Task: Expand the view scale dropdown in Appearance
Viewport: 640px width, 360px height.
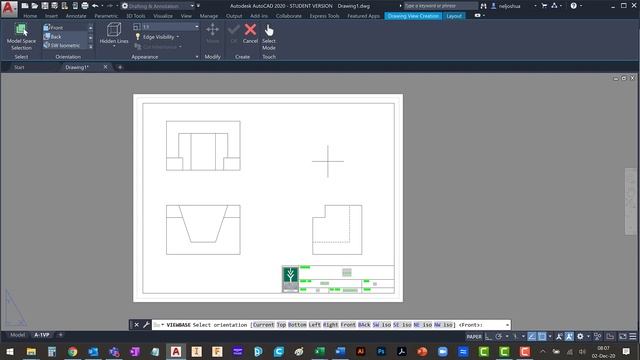Action: click(x=196, y=27)
